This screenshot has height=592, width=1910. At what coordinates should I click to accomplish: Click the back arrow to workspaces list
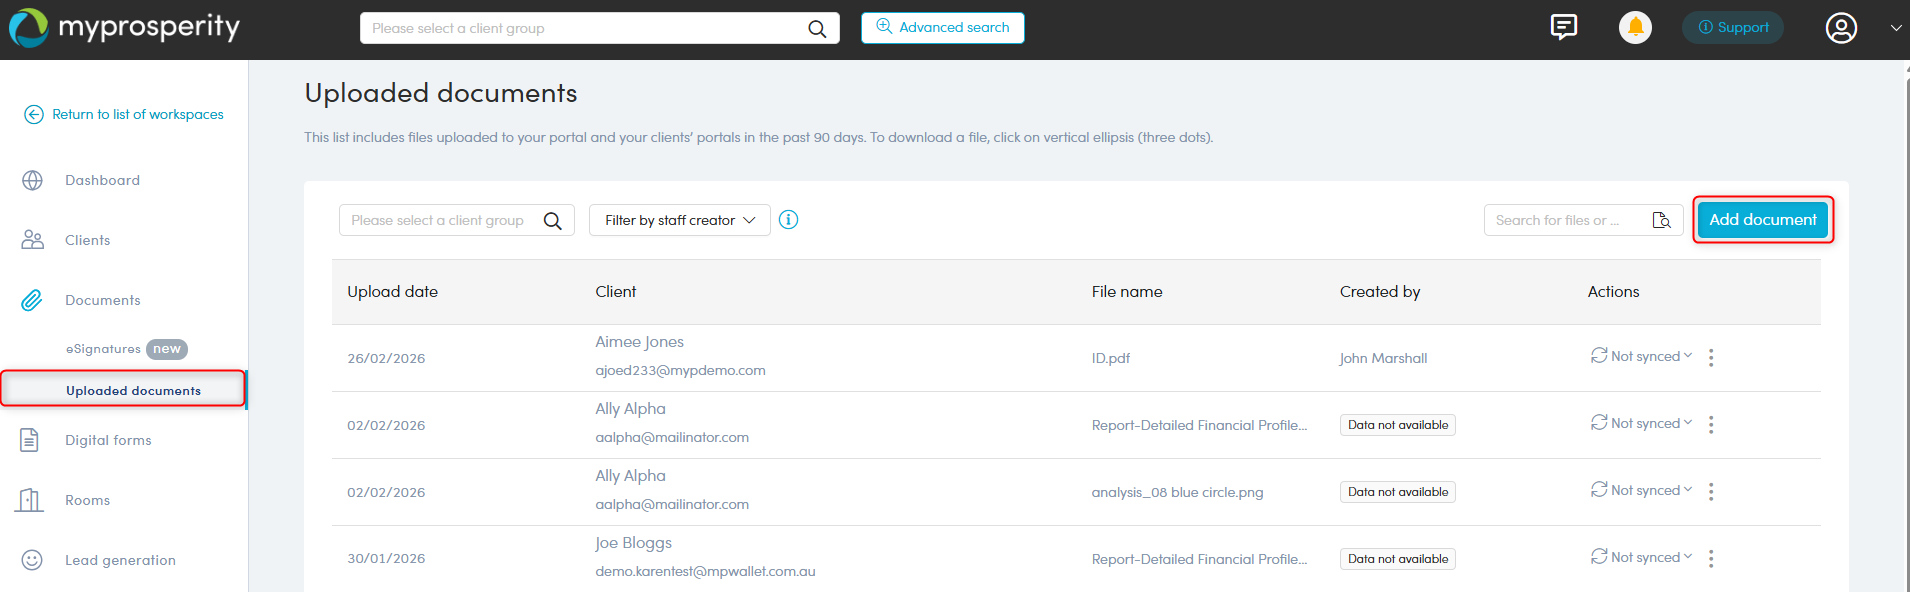point(34,115)
